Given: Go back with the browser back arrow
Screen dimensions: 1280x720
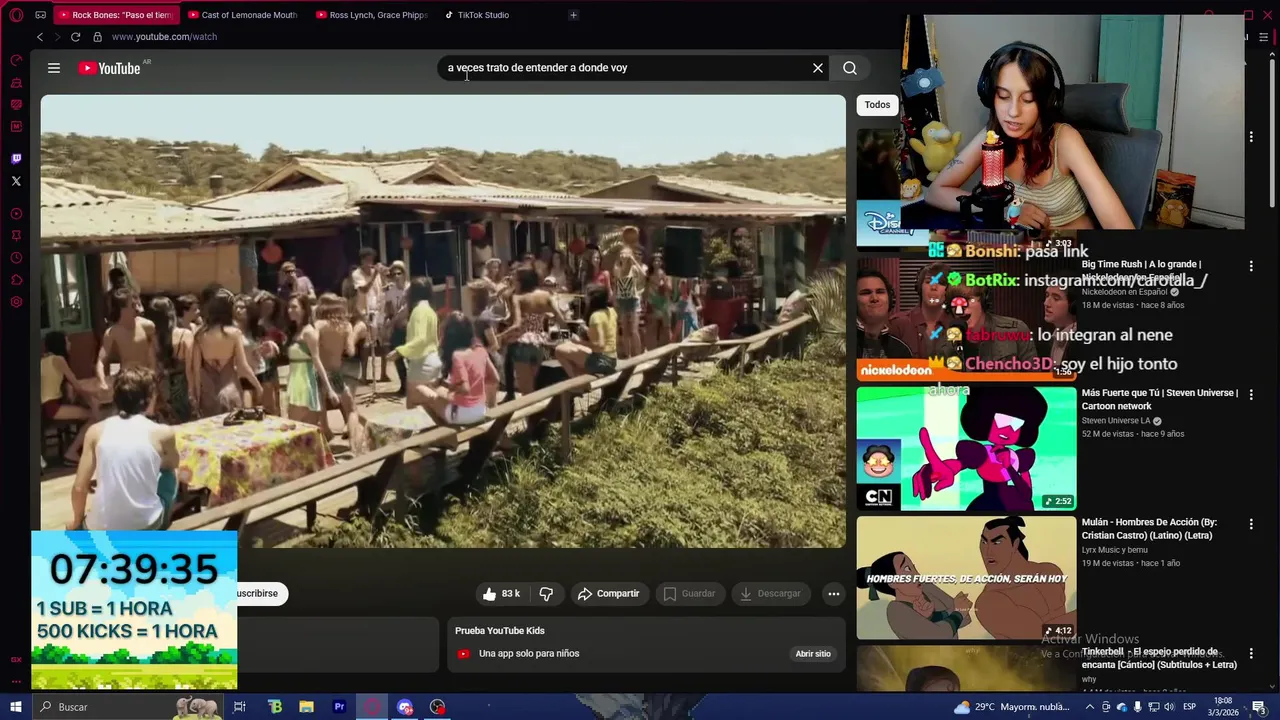Looking at the screenshot, I should pos(40,37).
